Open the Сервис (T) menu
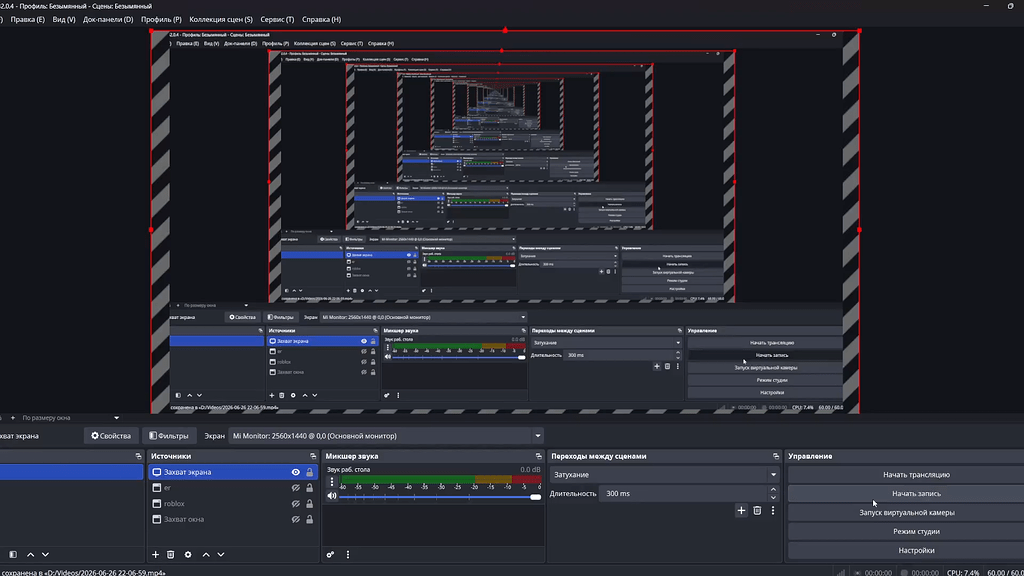The image size is (1024, 576). (277, 20)
